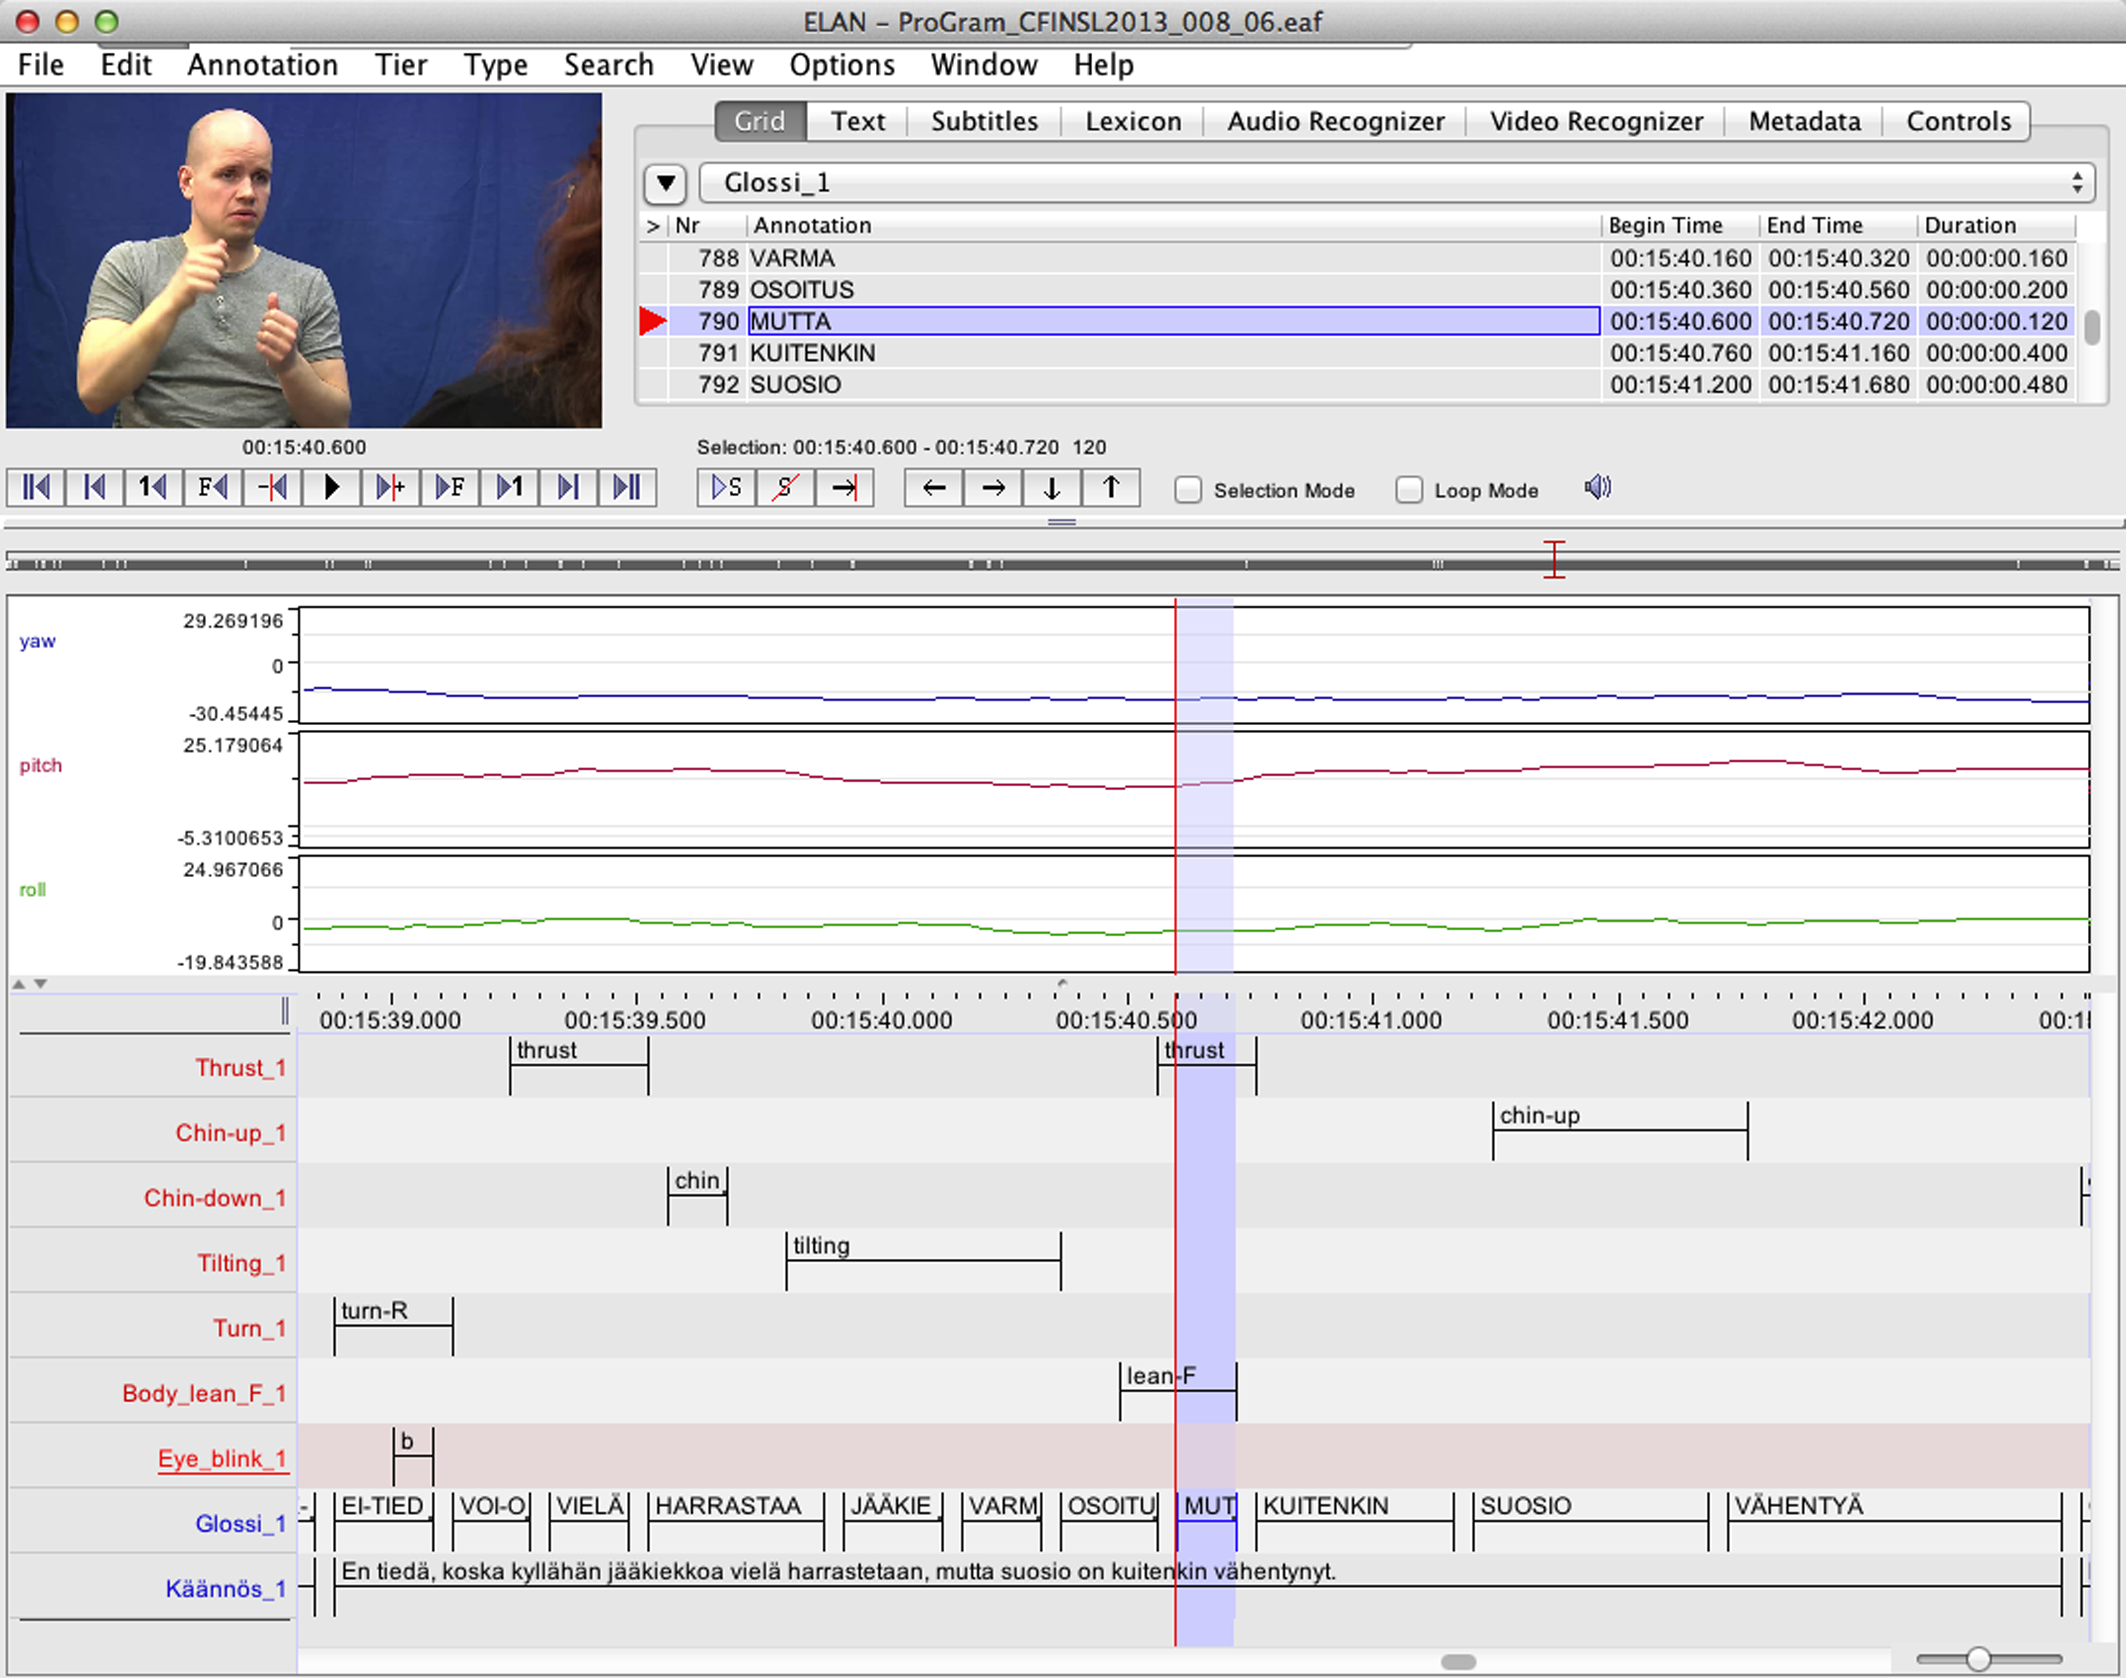Select the Grid tab

tap(760, 121)
